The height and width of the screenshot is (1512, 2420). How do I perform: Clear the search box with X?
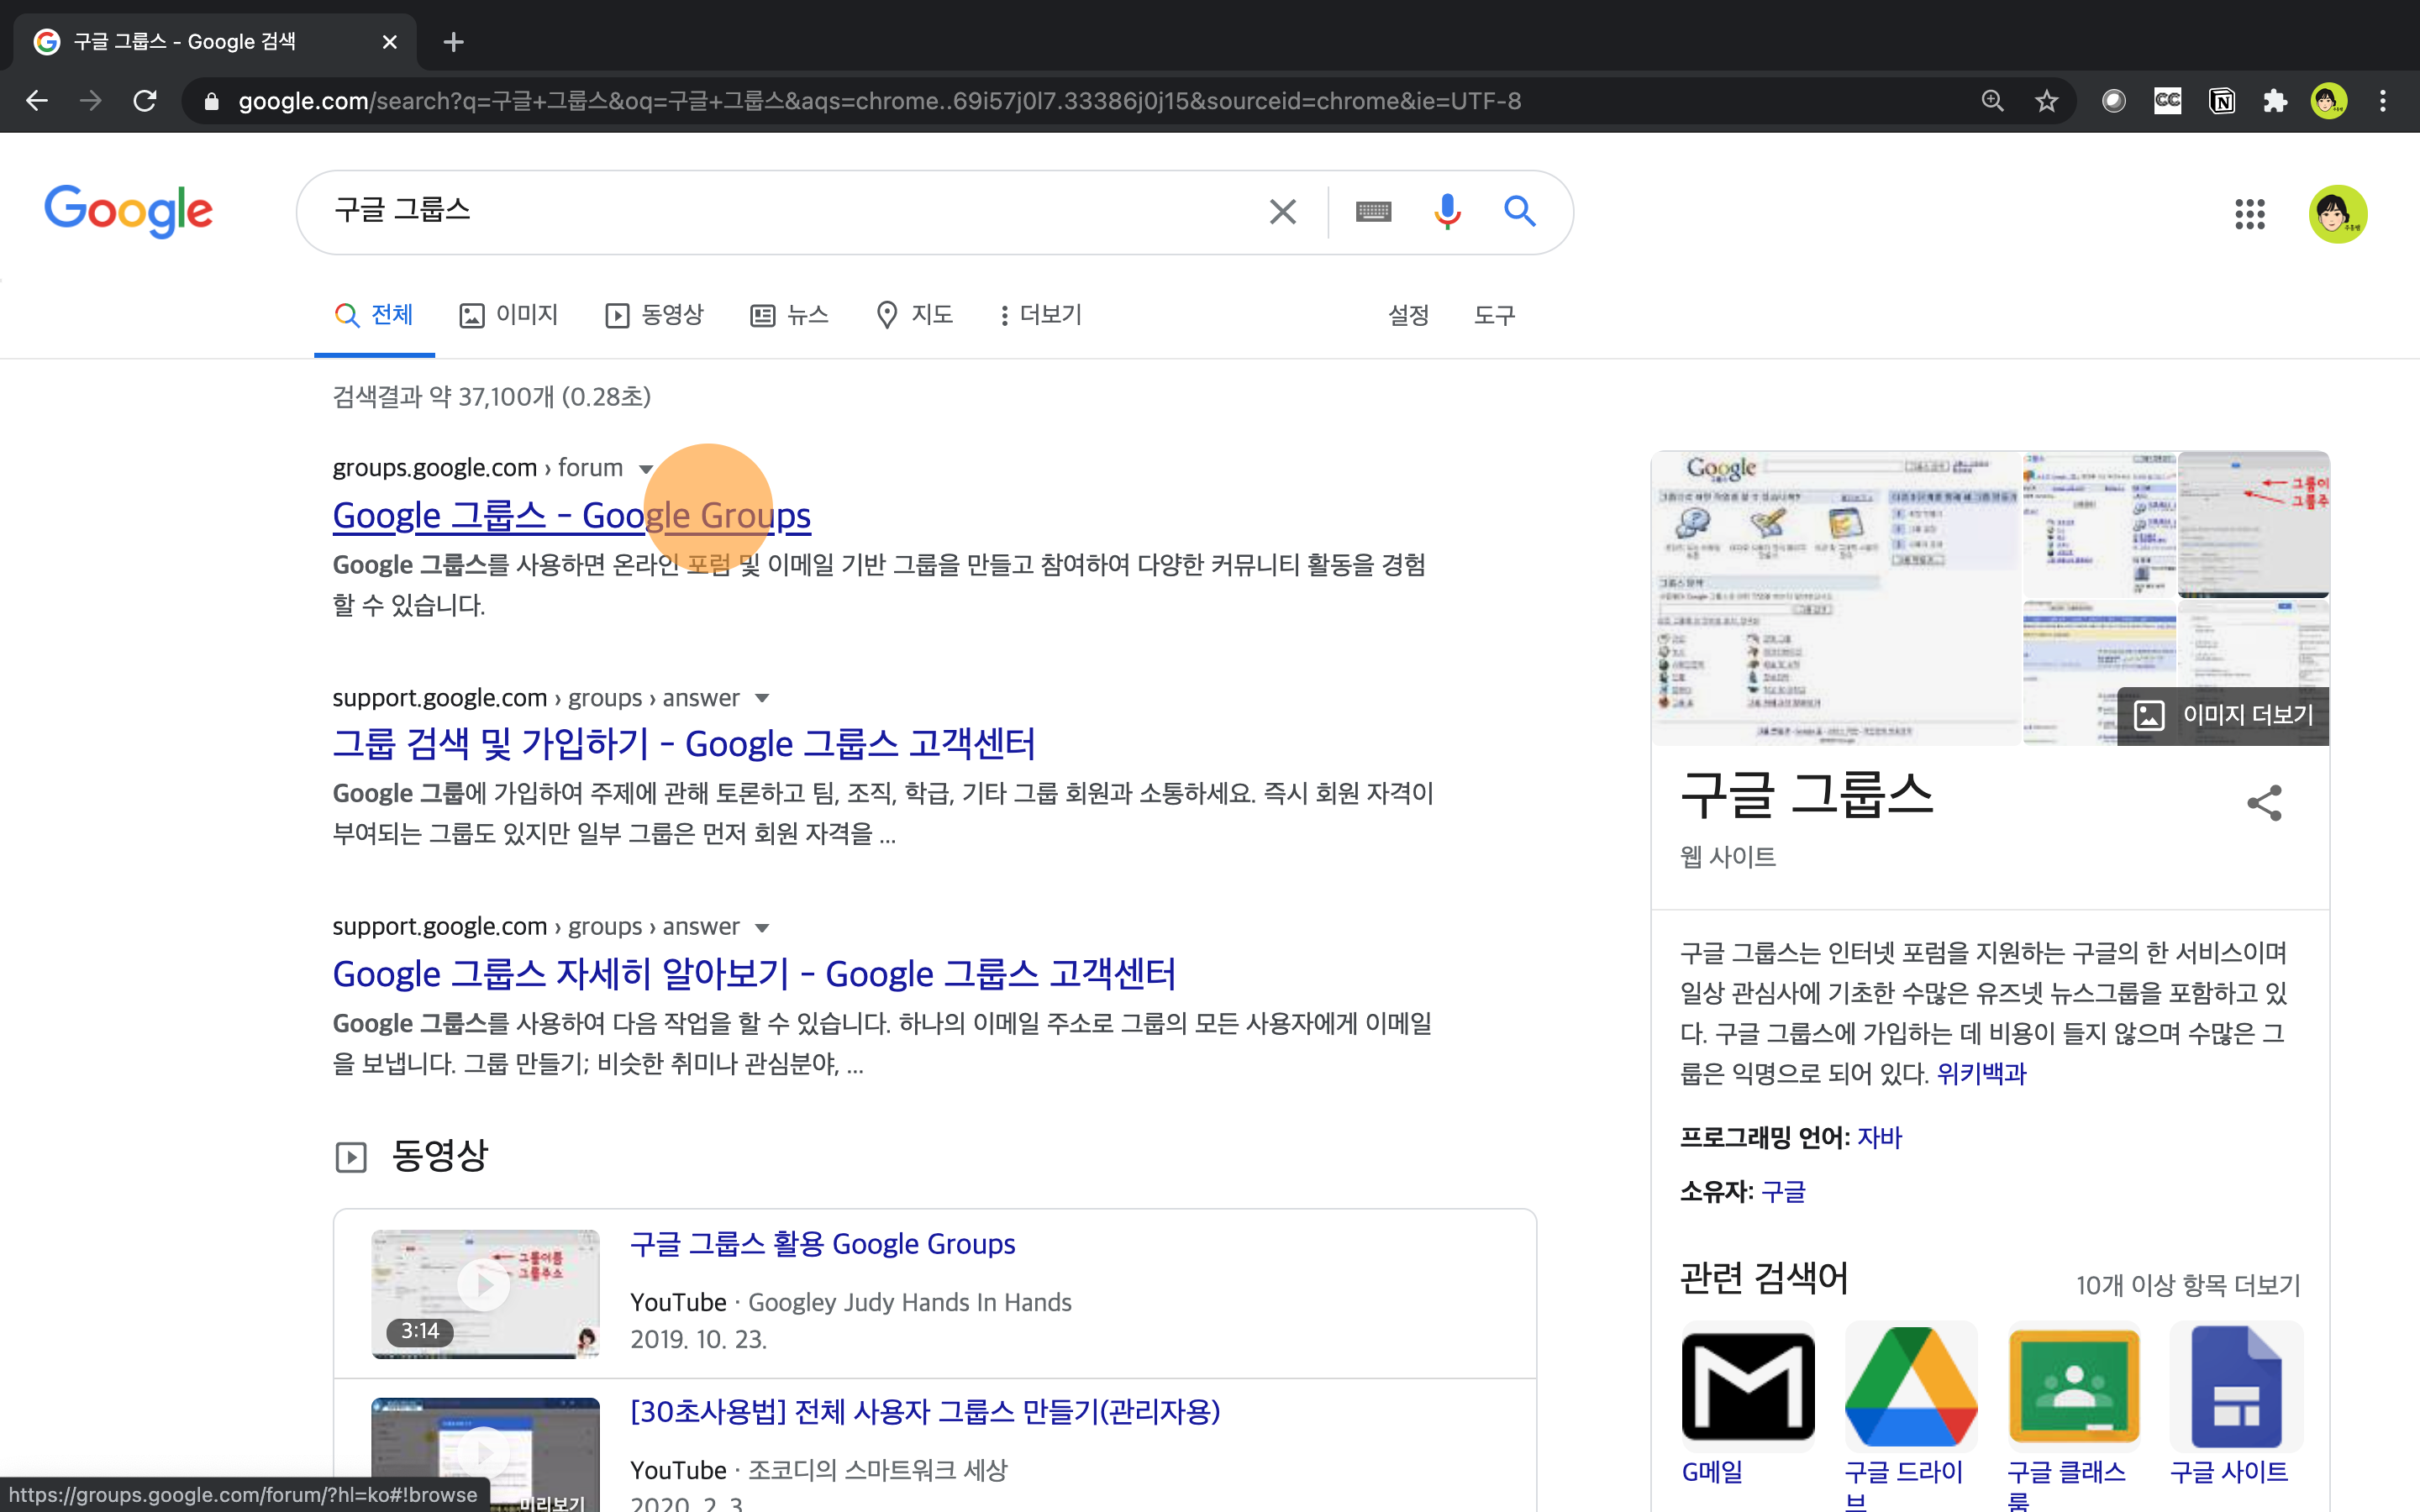(1282, 211)
